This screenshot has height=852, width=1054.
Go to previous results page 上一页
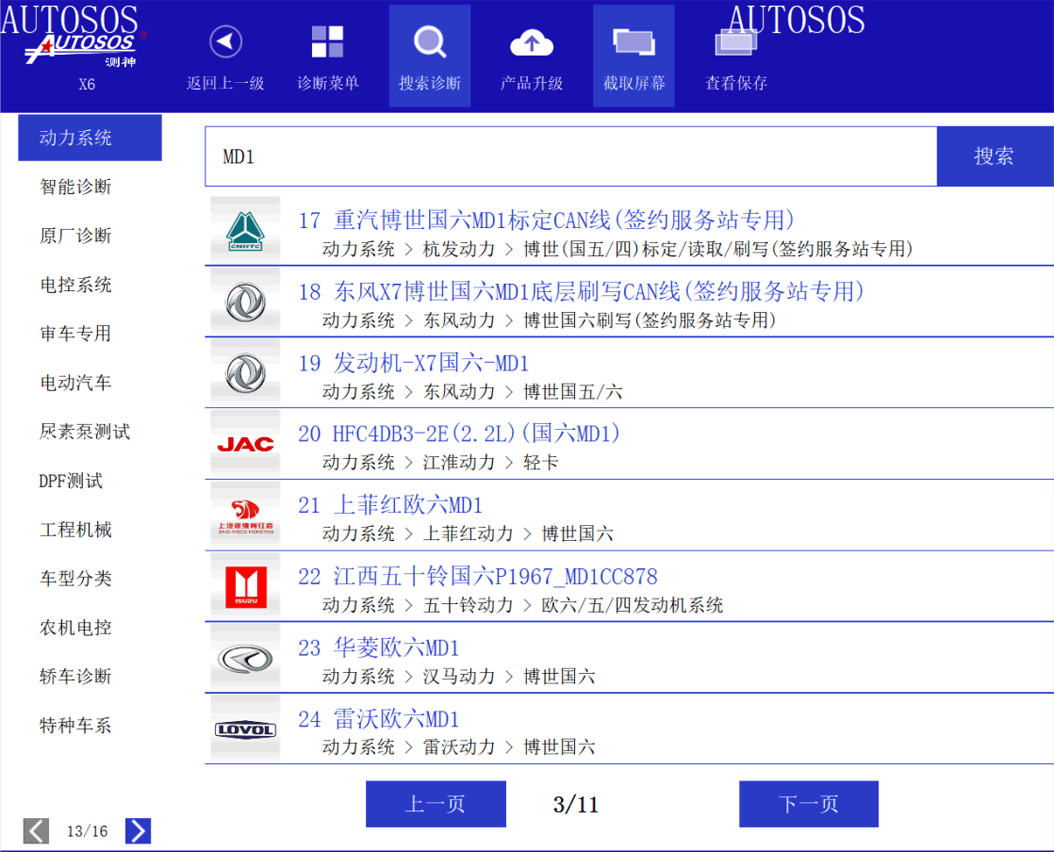(436, 804)
